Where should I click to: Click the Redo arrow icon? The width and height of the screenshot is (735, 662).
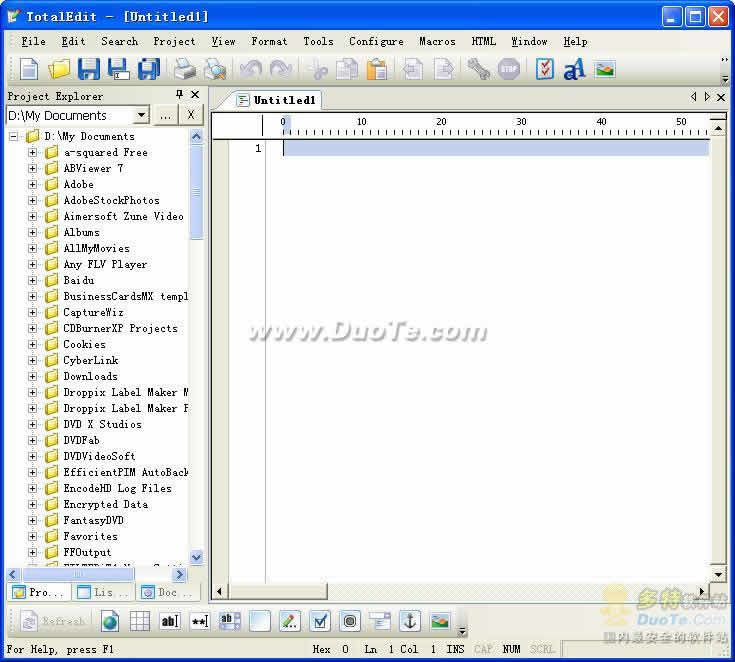(x=281, y=69)
